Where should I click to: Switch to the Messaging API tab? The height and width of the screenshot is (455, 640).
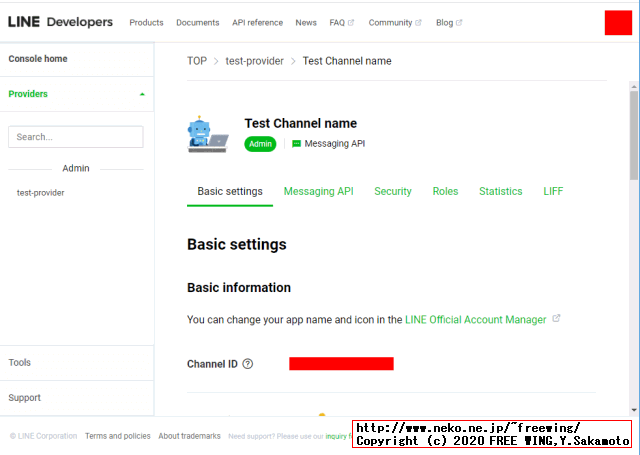[318, 191]
